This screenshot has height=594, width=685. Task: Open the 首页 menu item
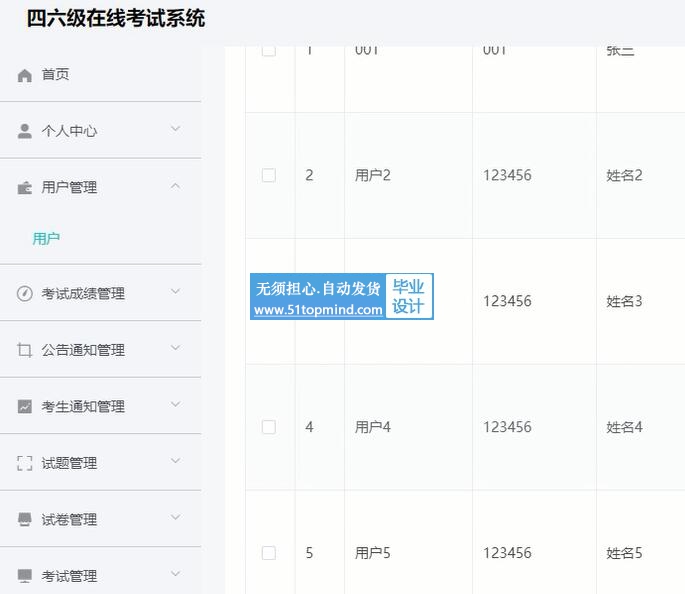(100, 75)
